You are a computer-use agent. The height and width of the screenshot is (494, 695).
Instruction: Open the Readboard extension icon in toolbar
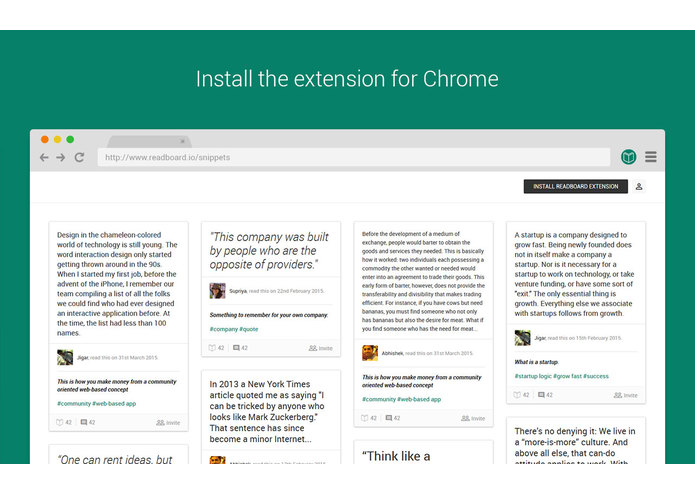629,157
